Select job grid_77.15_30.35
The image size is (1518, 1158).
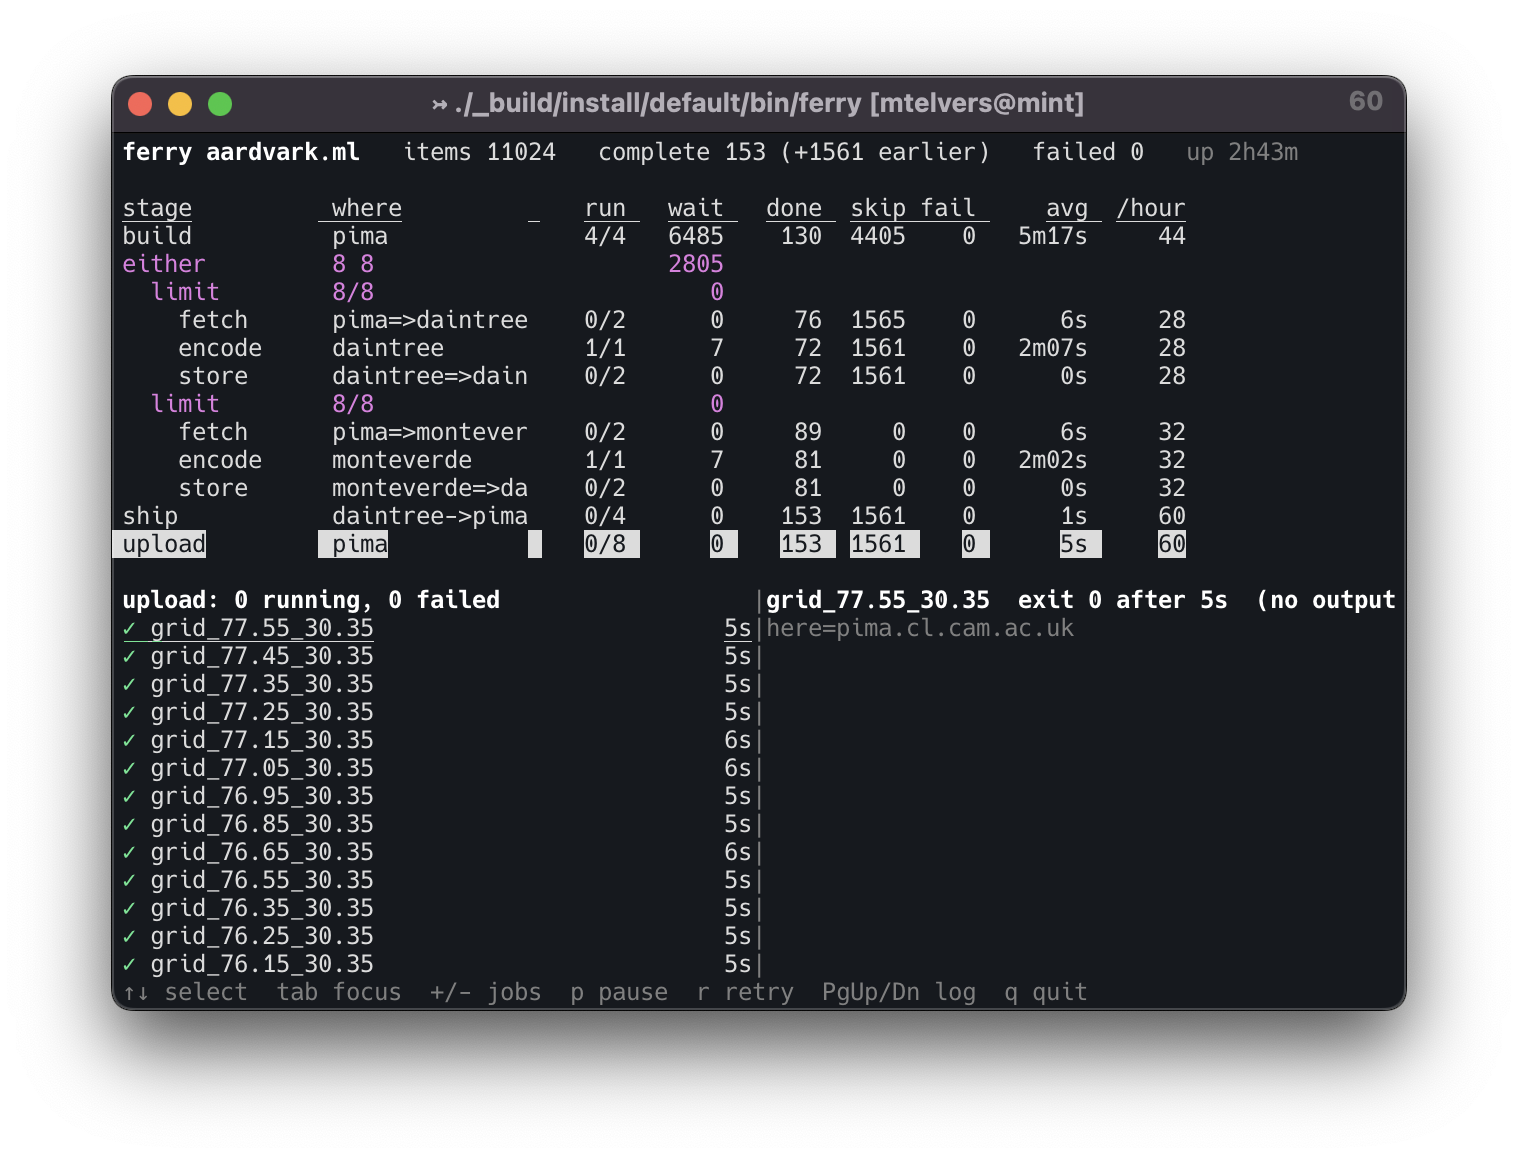coord(437,740)
